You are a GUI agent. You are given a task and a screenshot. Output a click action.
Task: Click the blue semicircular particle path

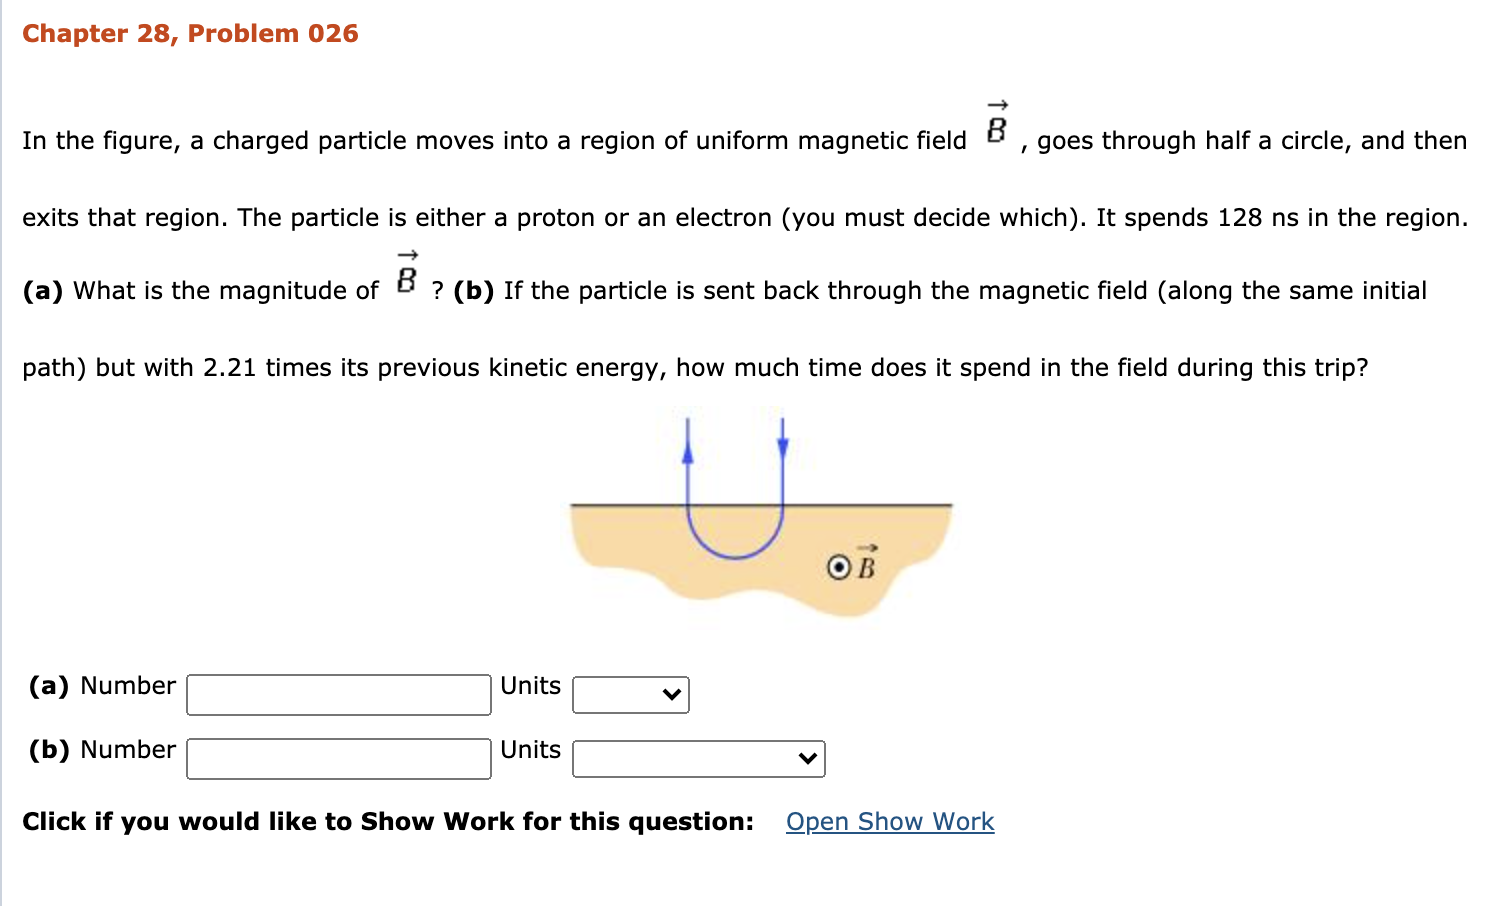click(x=735, y=555)
